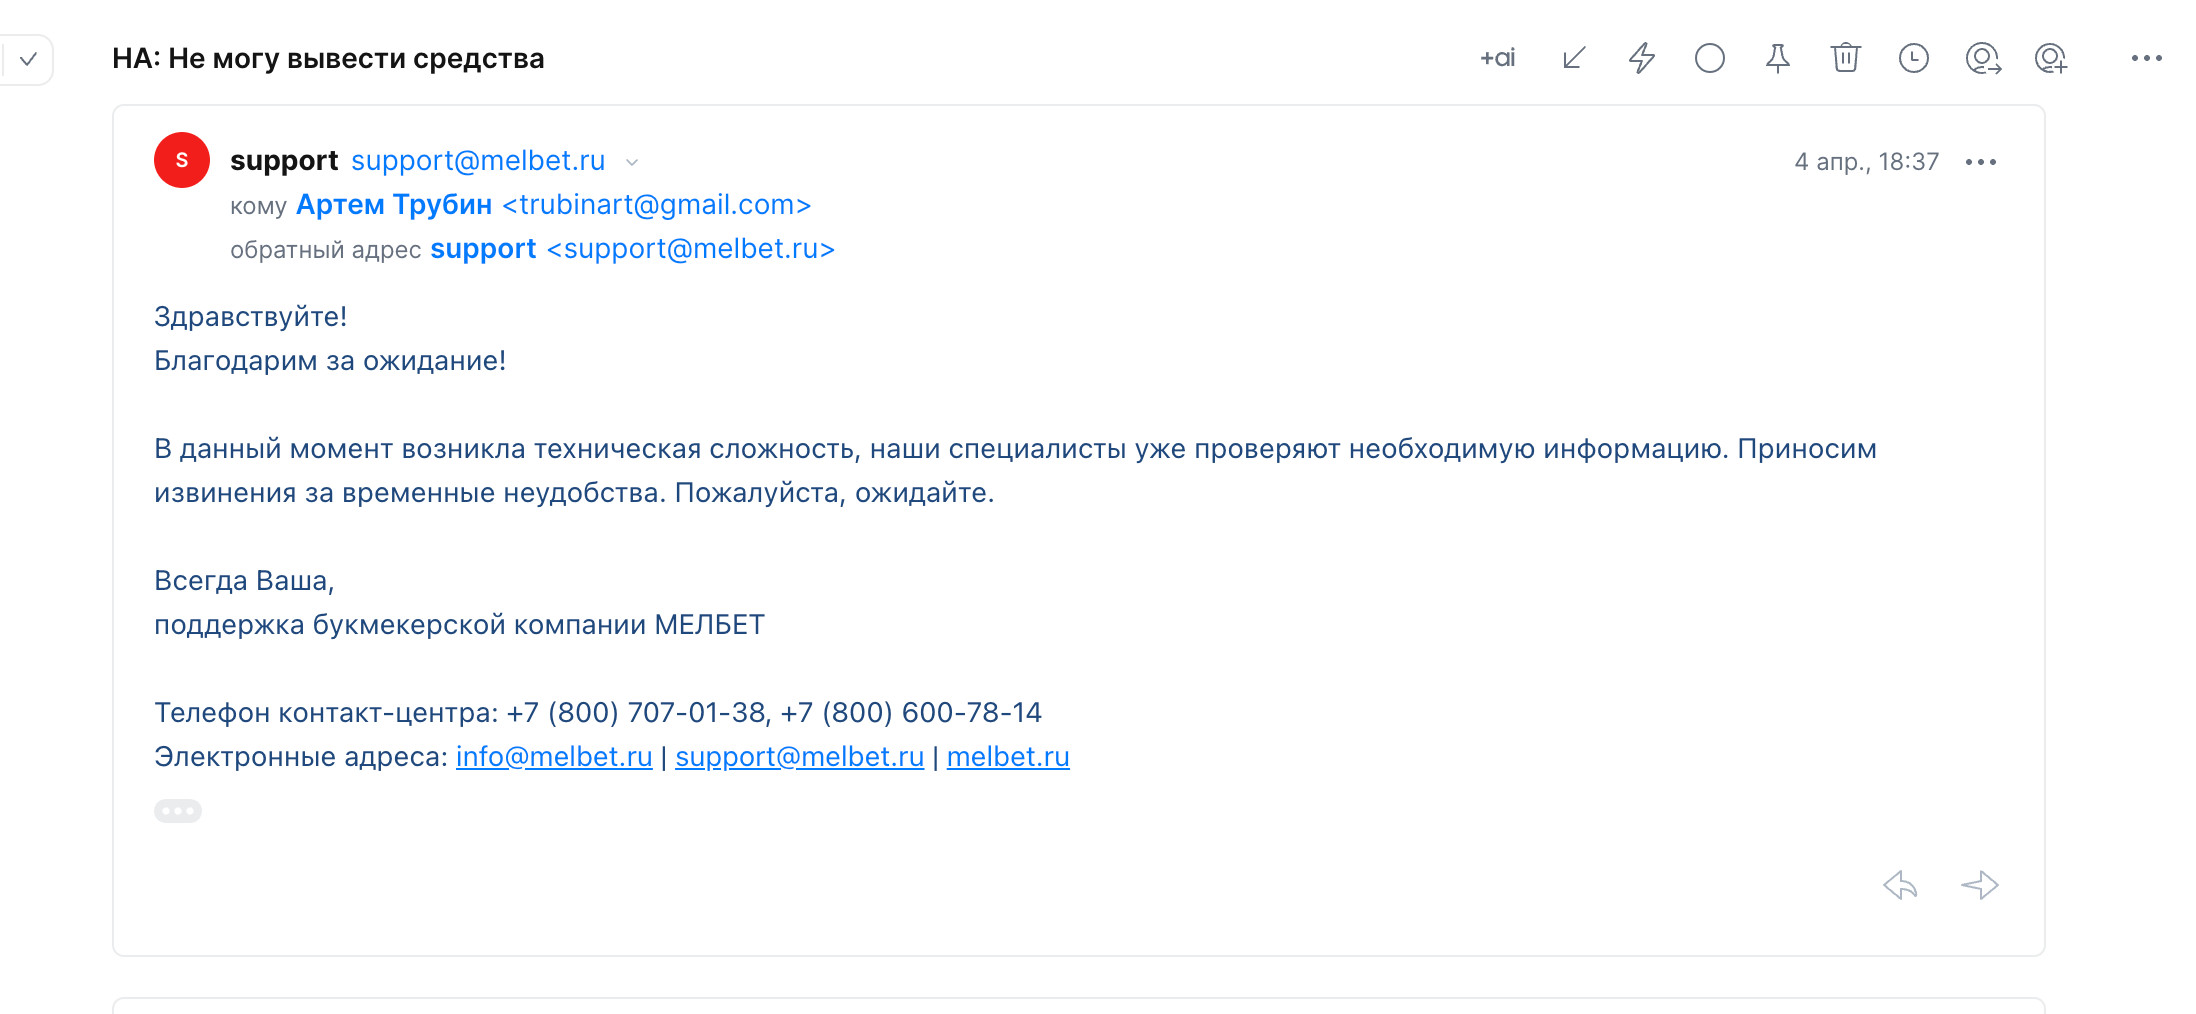Open message options three-dot menu

pos(1980,162)
